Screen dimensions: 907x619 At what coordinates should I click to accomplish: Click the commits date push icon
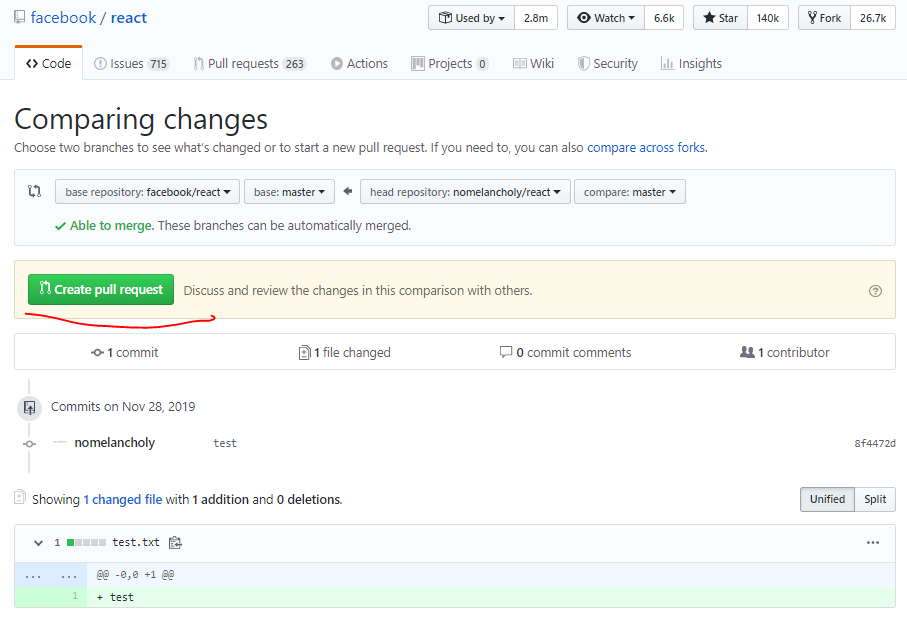pyautogui.click(x=30, y=408)
